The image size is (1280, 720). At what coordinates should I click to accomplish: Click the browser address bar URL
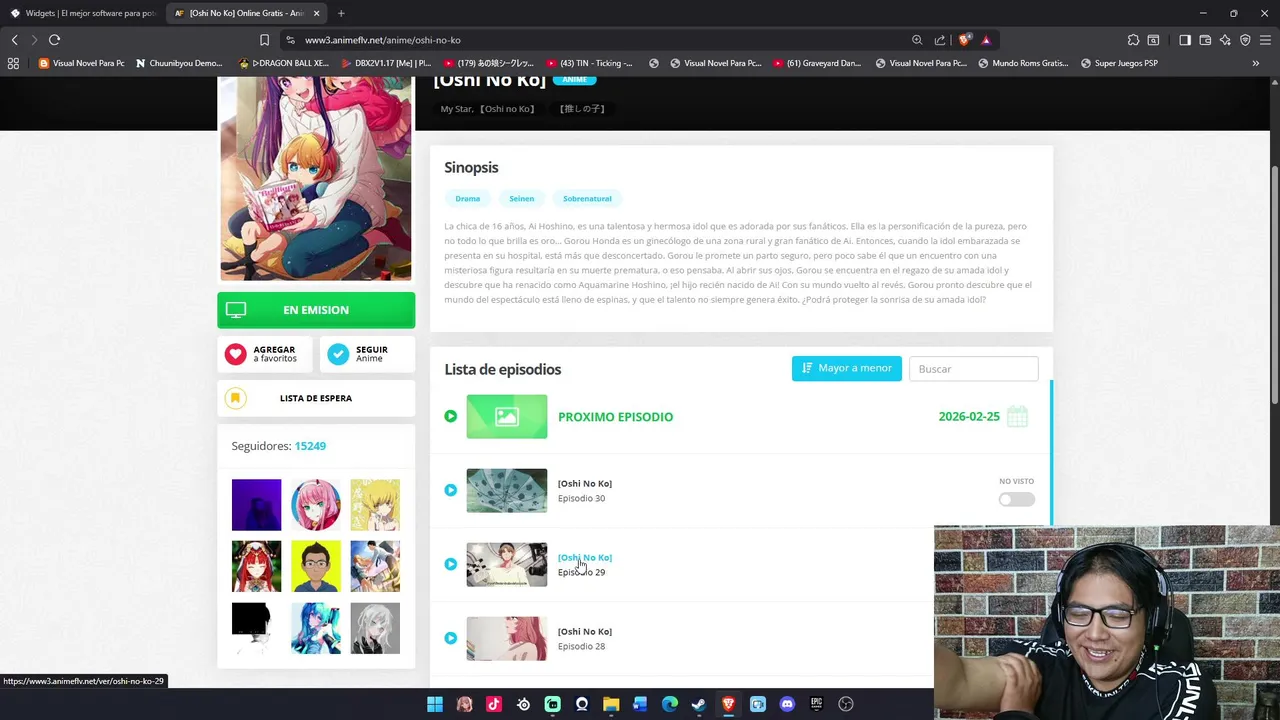tap(382, 40)
